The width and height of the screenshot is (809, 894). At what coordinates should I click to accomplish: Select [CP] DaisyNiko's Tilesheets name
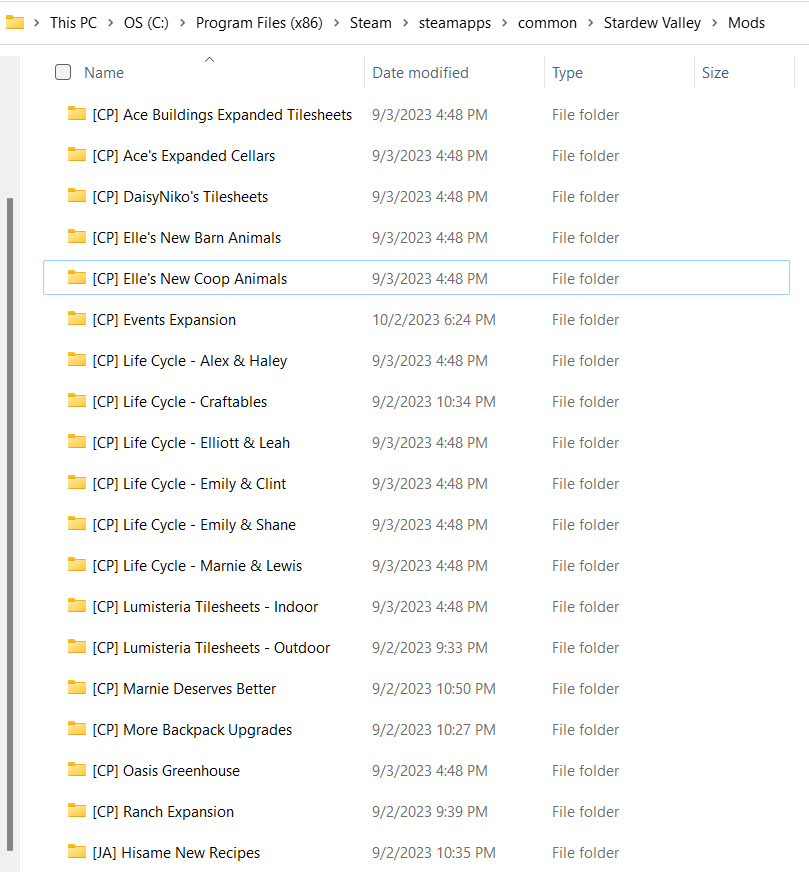pyautogui.click(x=180, y=197)
